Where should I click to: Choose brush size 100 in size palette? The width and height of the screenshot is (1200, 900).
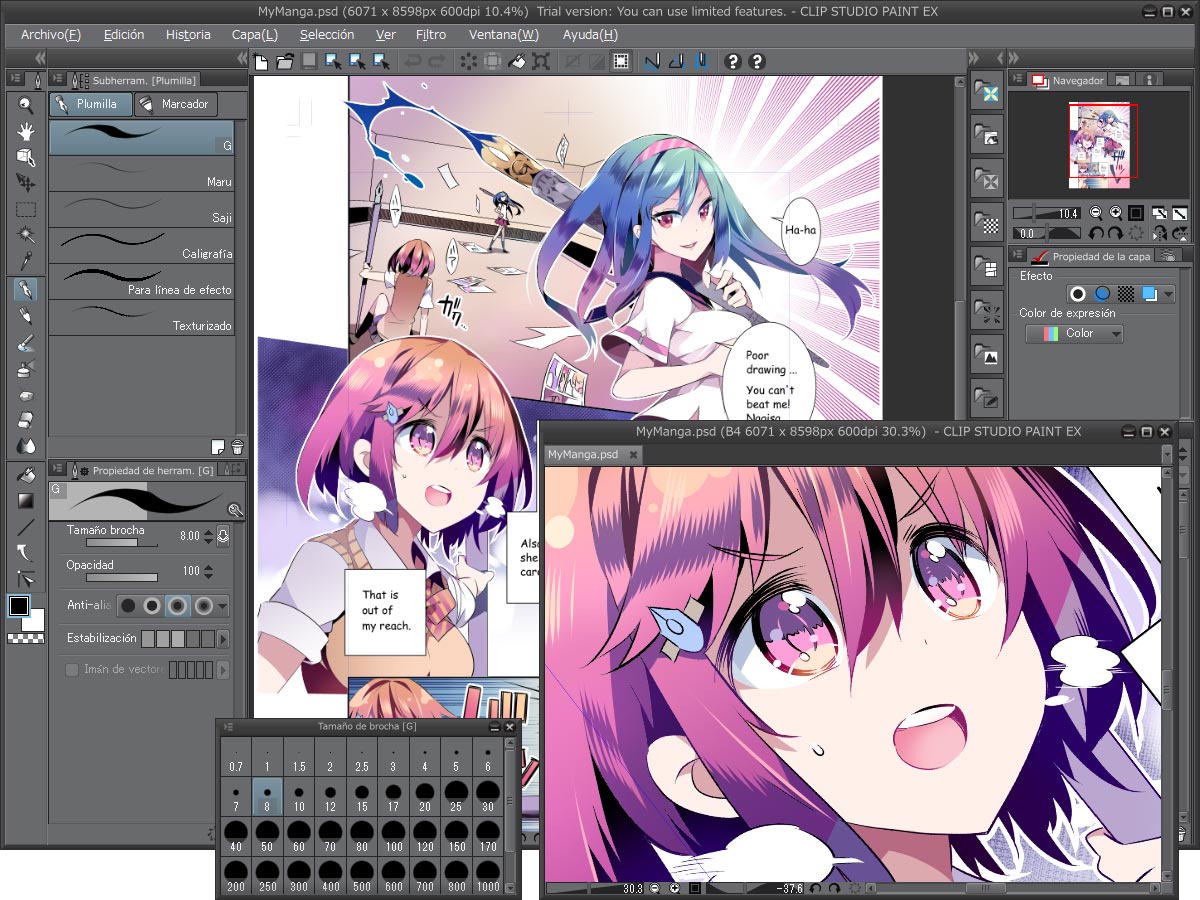pyautogui.click(x=393, y=835)
